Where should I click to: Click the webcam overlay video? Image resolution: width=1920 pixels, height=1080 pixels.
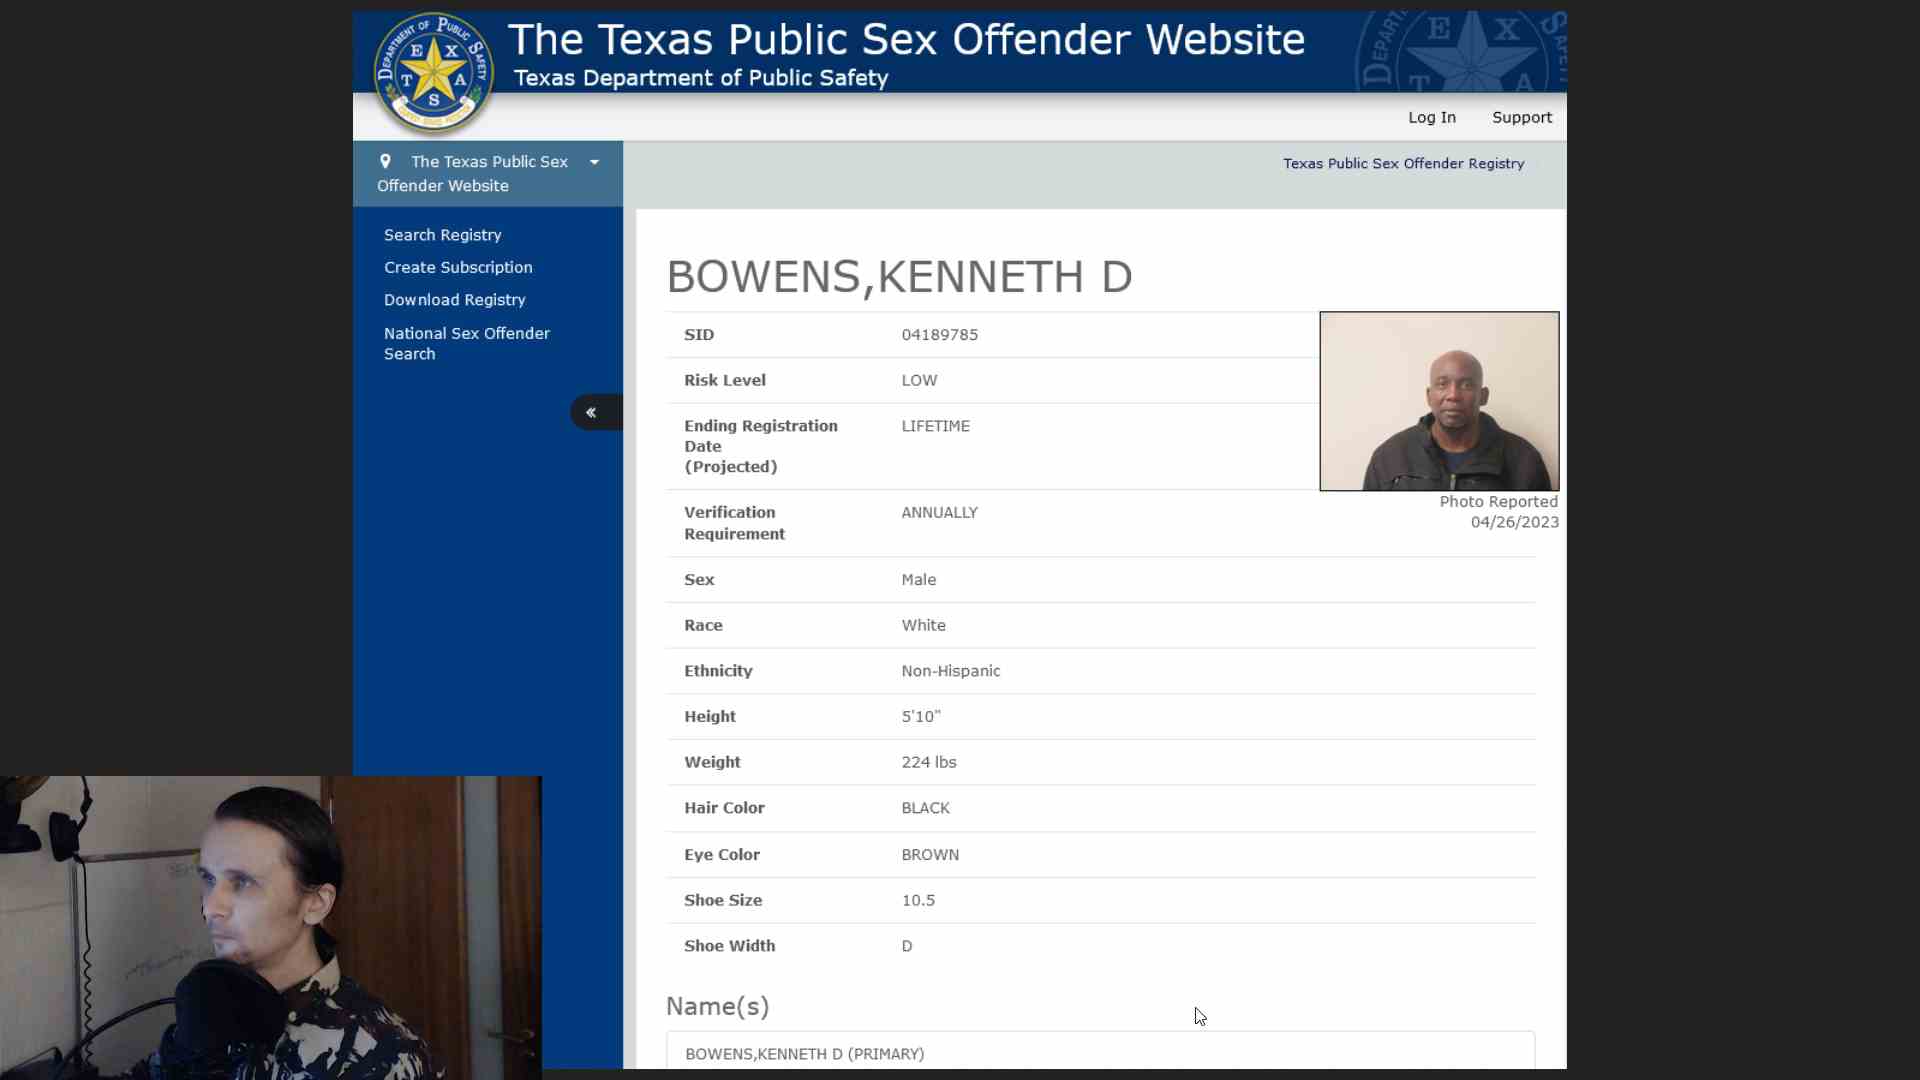pos(270,928)
